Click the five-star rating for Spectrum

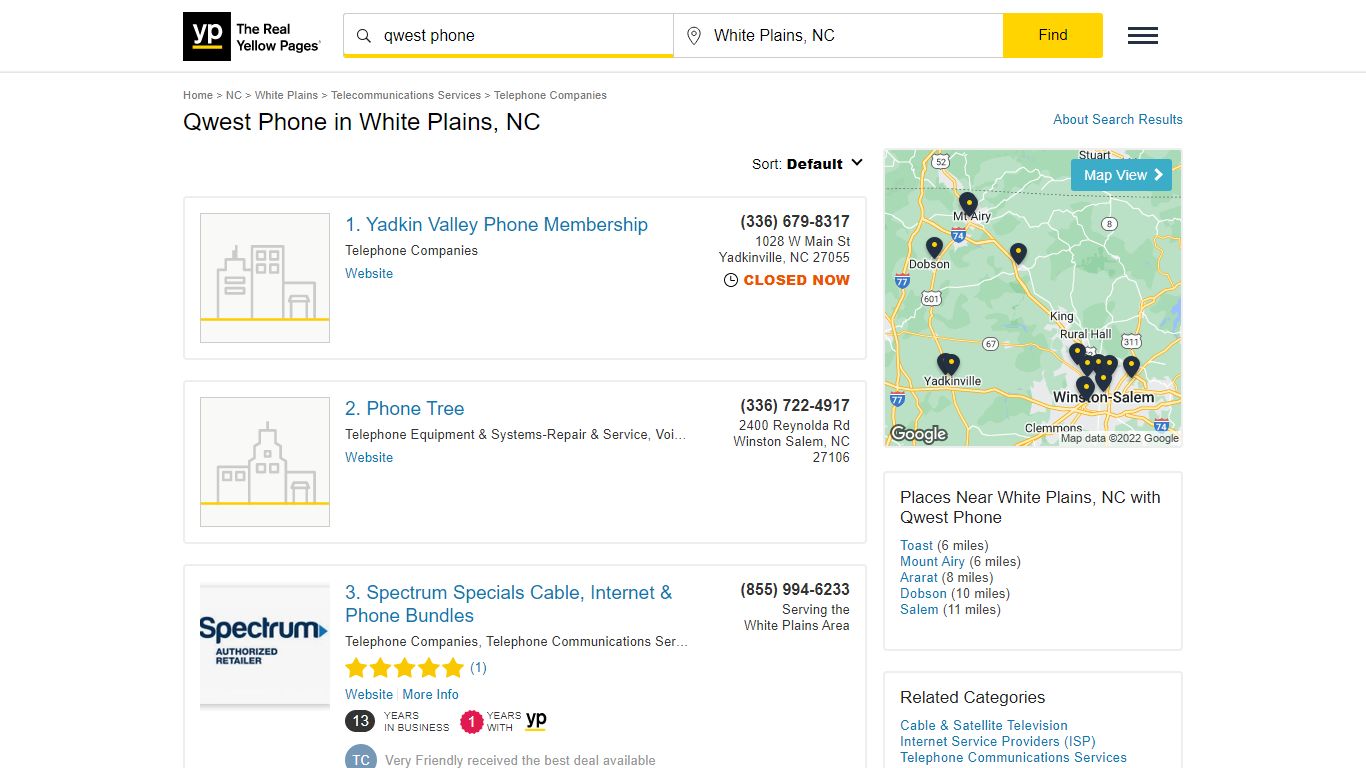click(404, 668)
